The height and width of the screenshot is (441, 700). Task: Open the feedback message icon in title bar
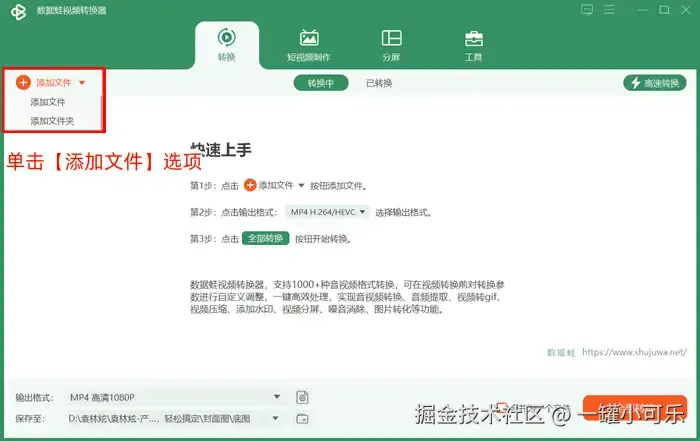point(587,10)
